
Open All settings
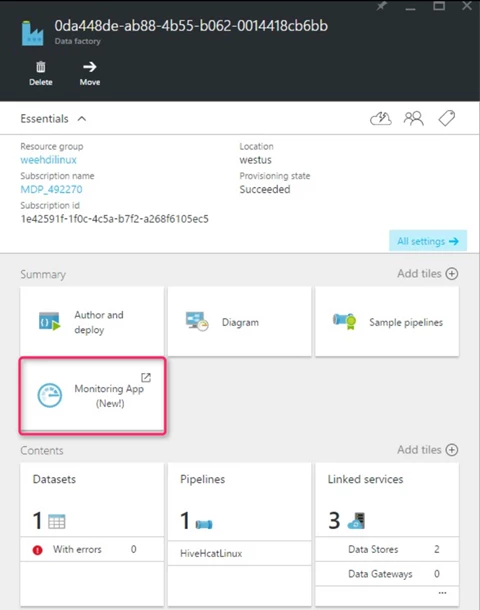click(x=428, y=241)
